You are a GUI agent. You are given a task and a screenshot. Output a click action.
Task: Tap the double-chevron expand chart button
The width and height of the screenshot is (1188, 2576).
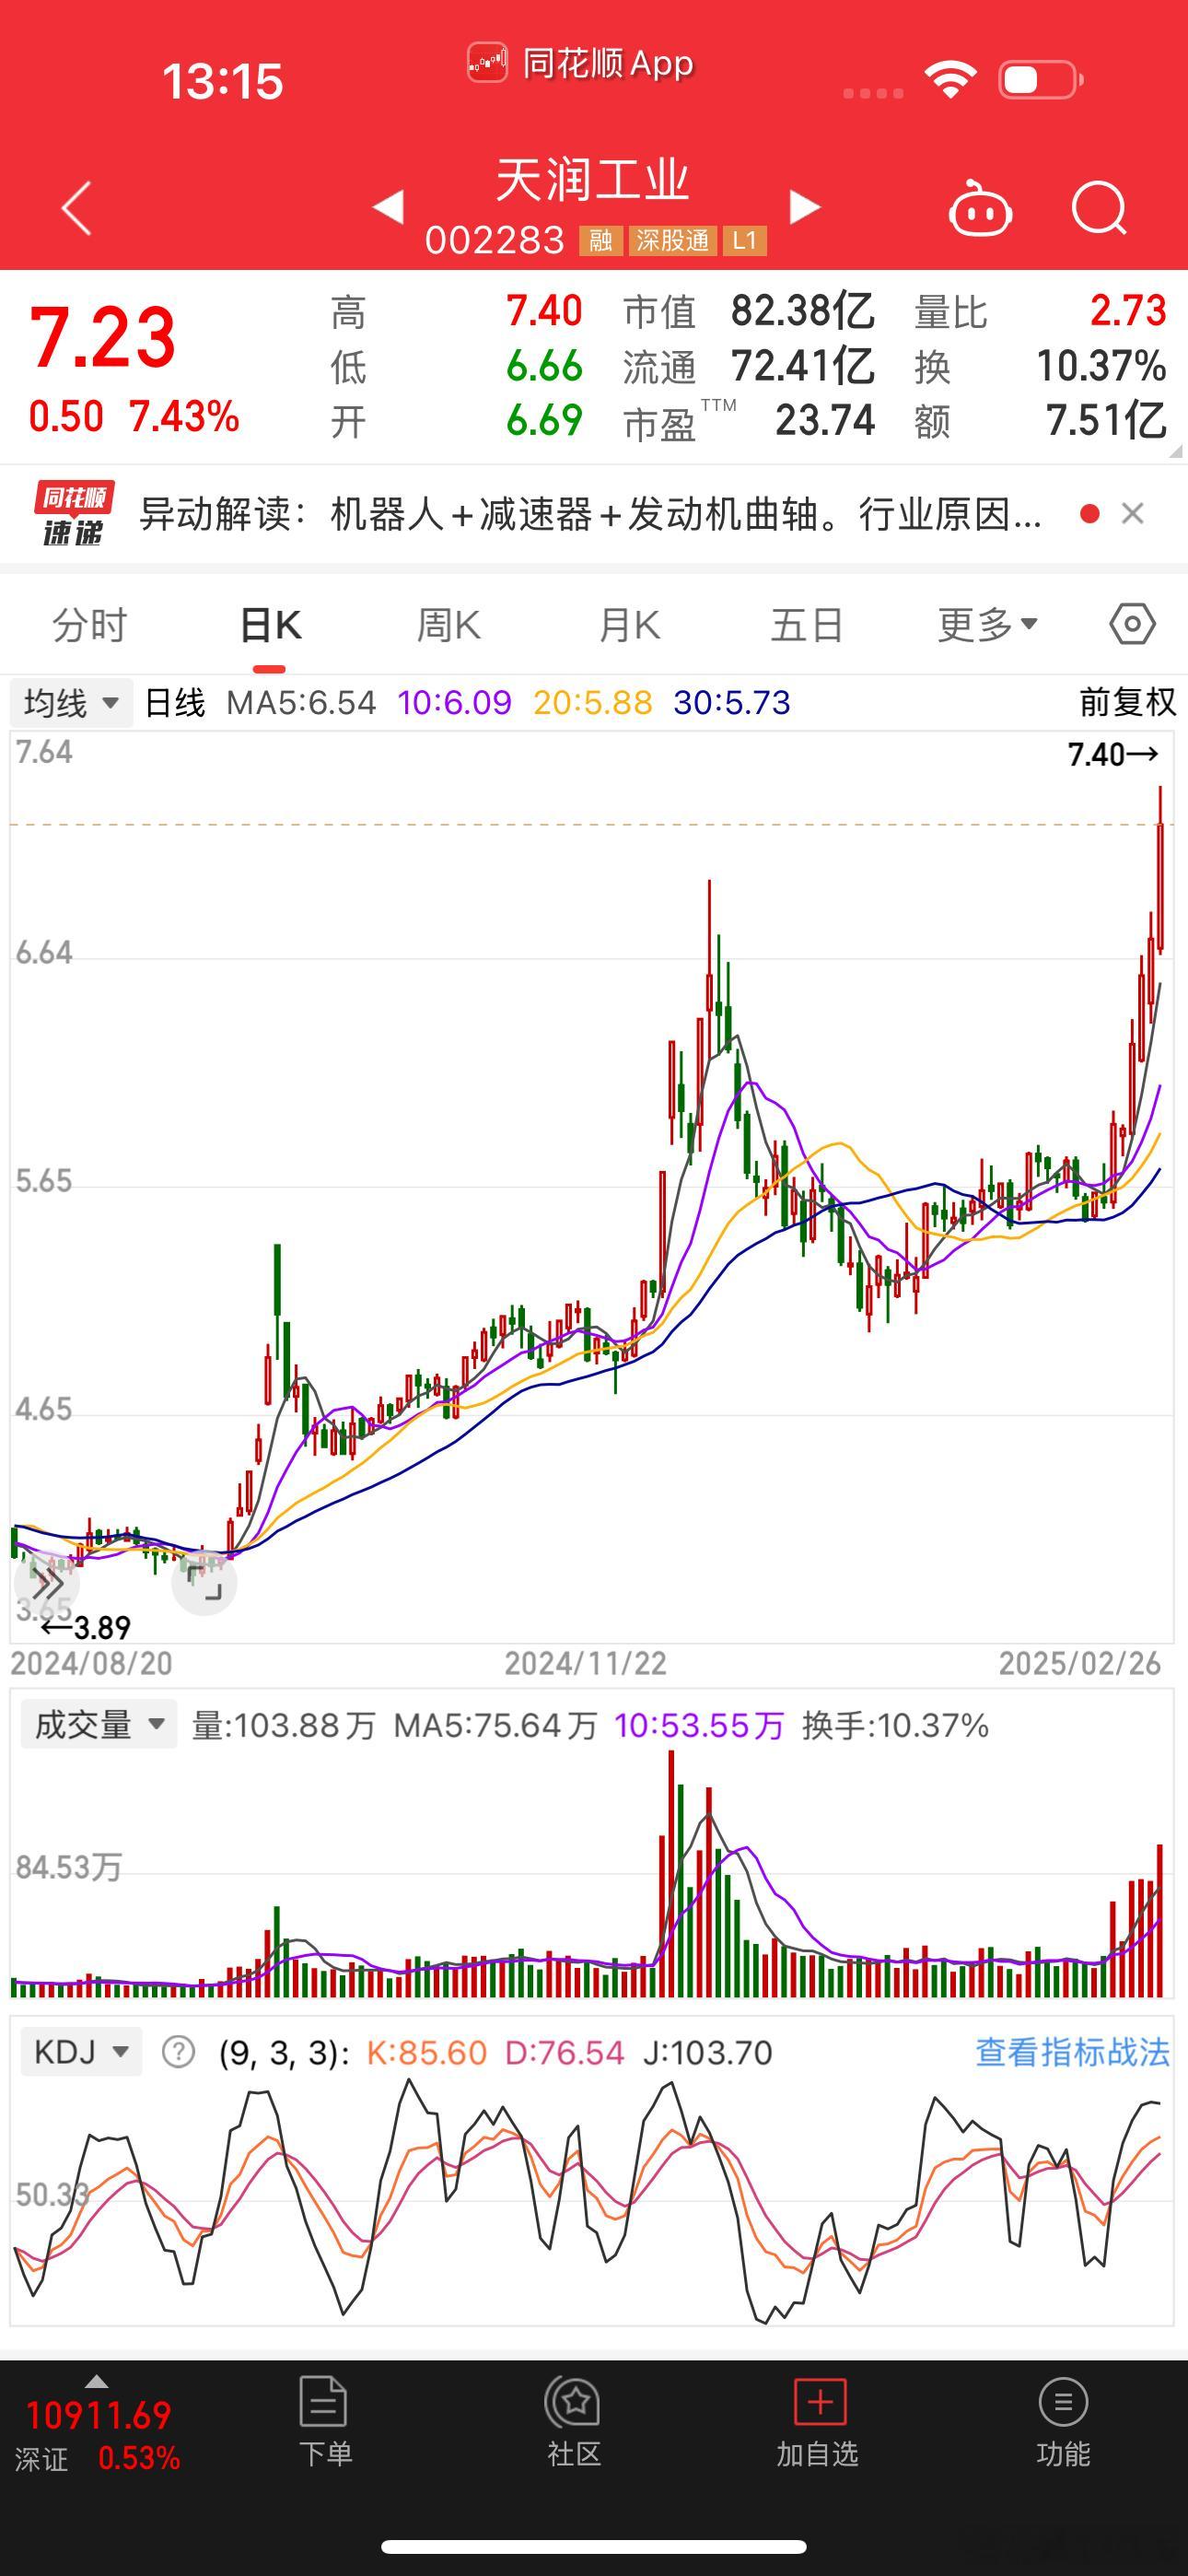pyautogui.click(x=47, y=1584)
